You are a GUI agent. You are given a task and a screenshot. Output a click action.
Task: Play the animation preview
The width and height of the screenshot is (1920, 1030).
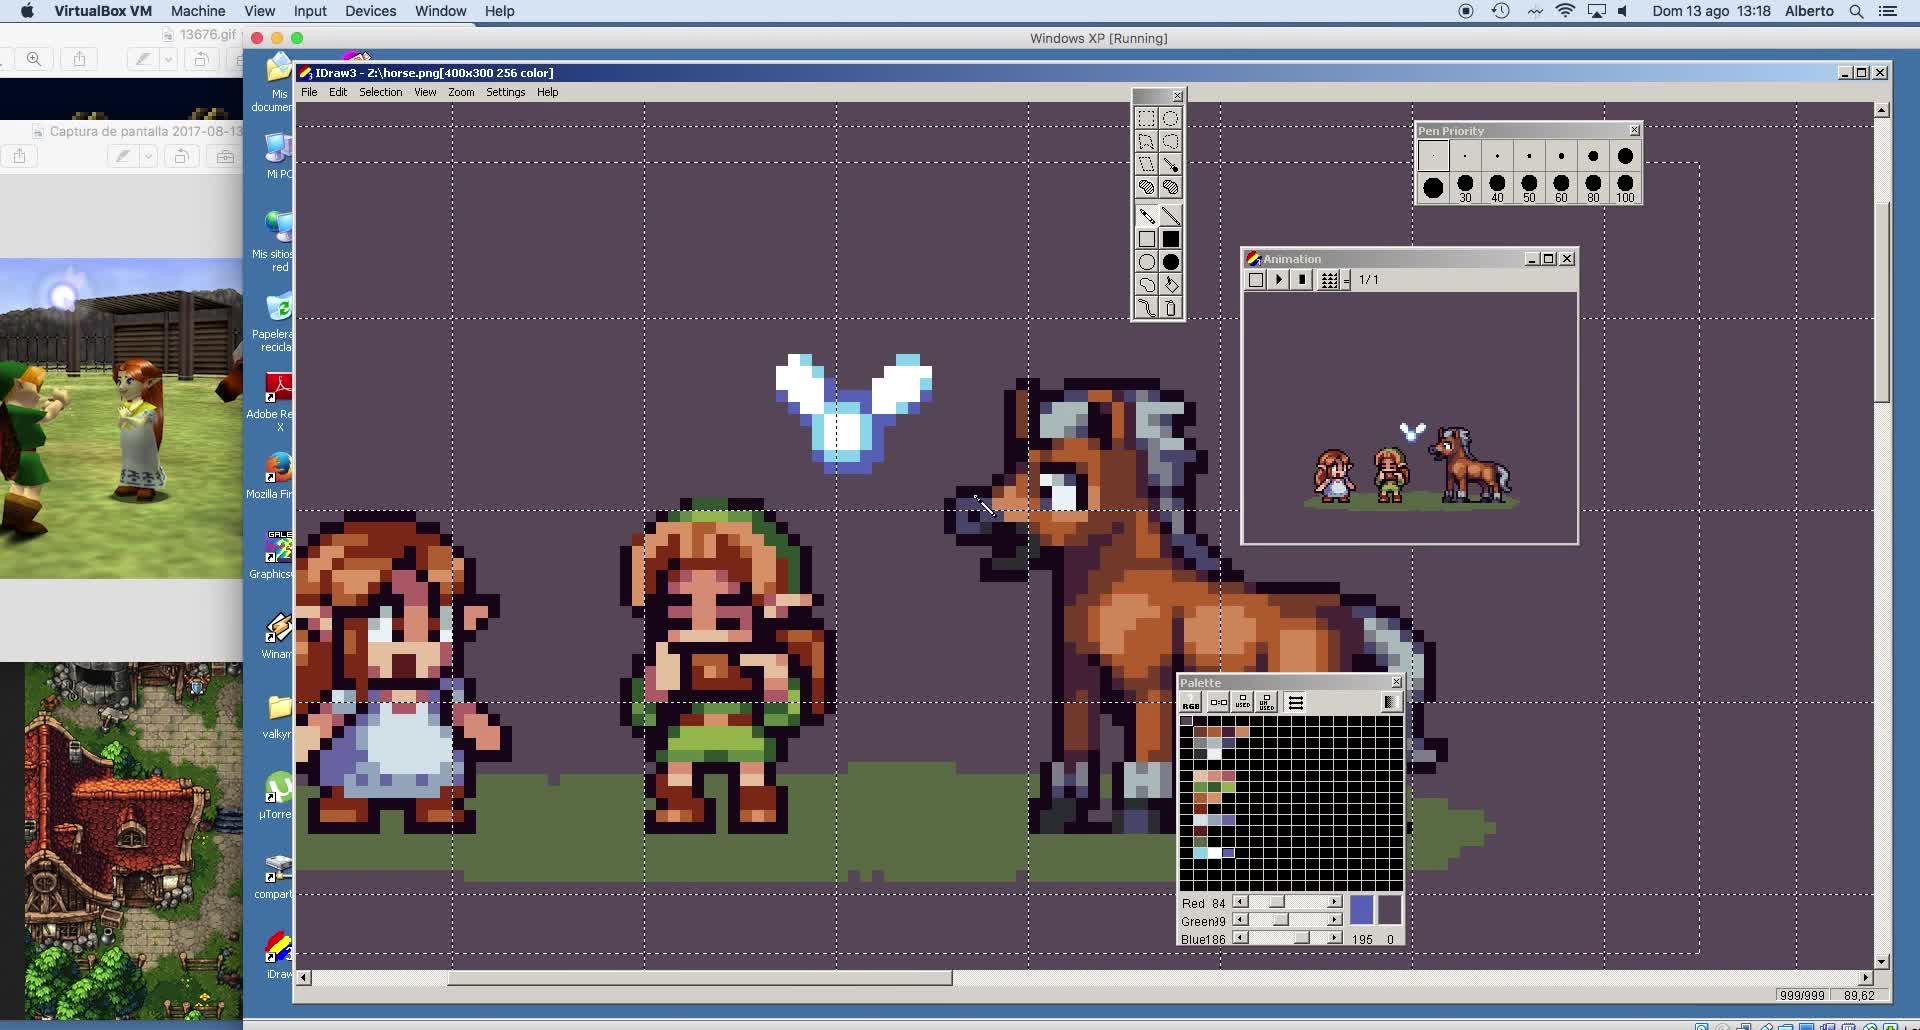tap(1279, 280)
